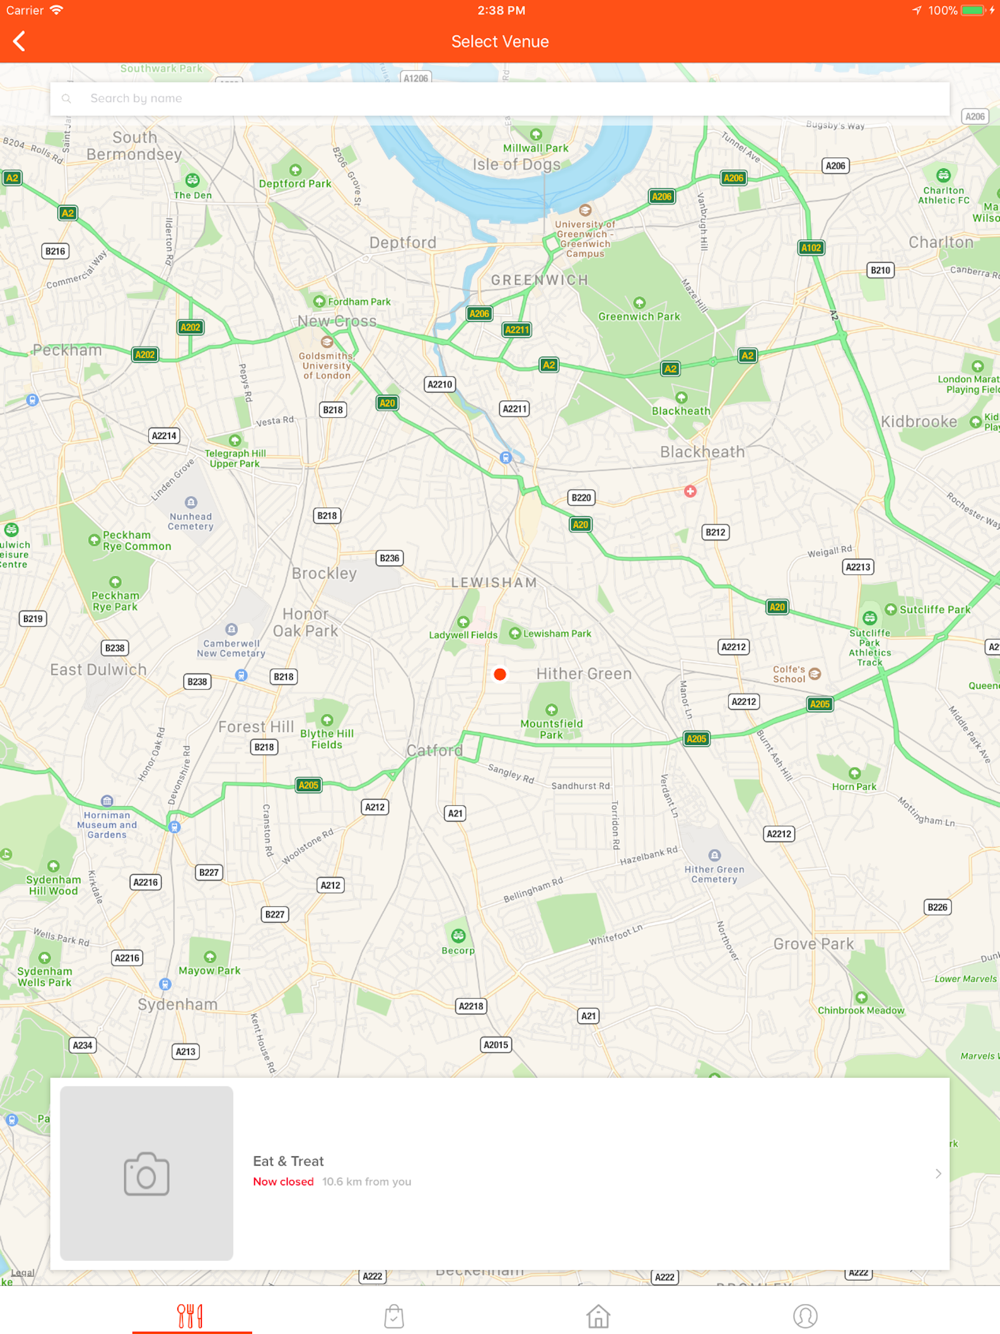Viewport: 1000px width, 1334px height.
Task: Tap the Colfe's School marker icon
Action: pyautogui.click(x=815, y=674)
